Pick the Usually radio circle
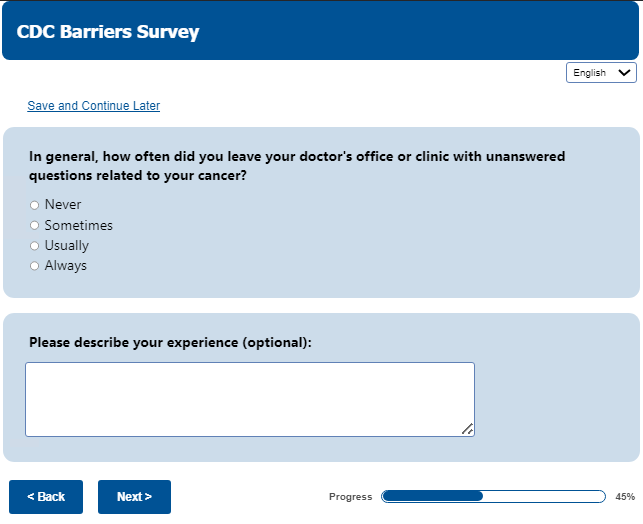This screenshot has width=643, height=524. 35,246
